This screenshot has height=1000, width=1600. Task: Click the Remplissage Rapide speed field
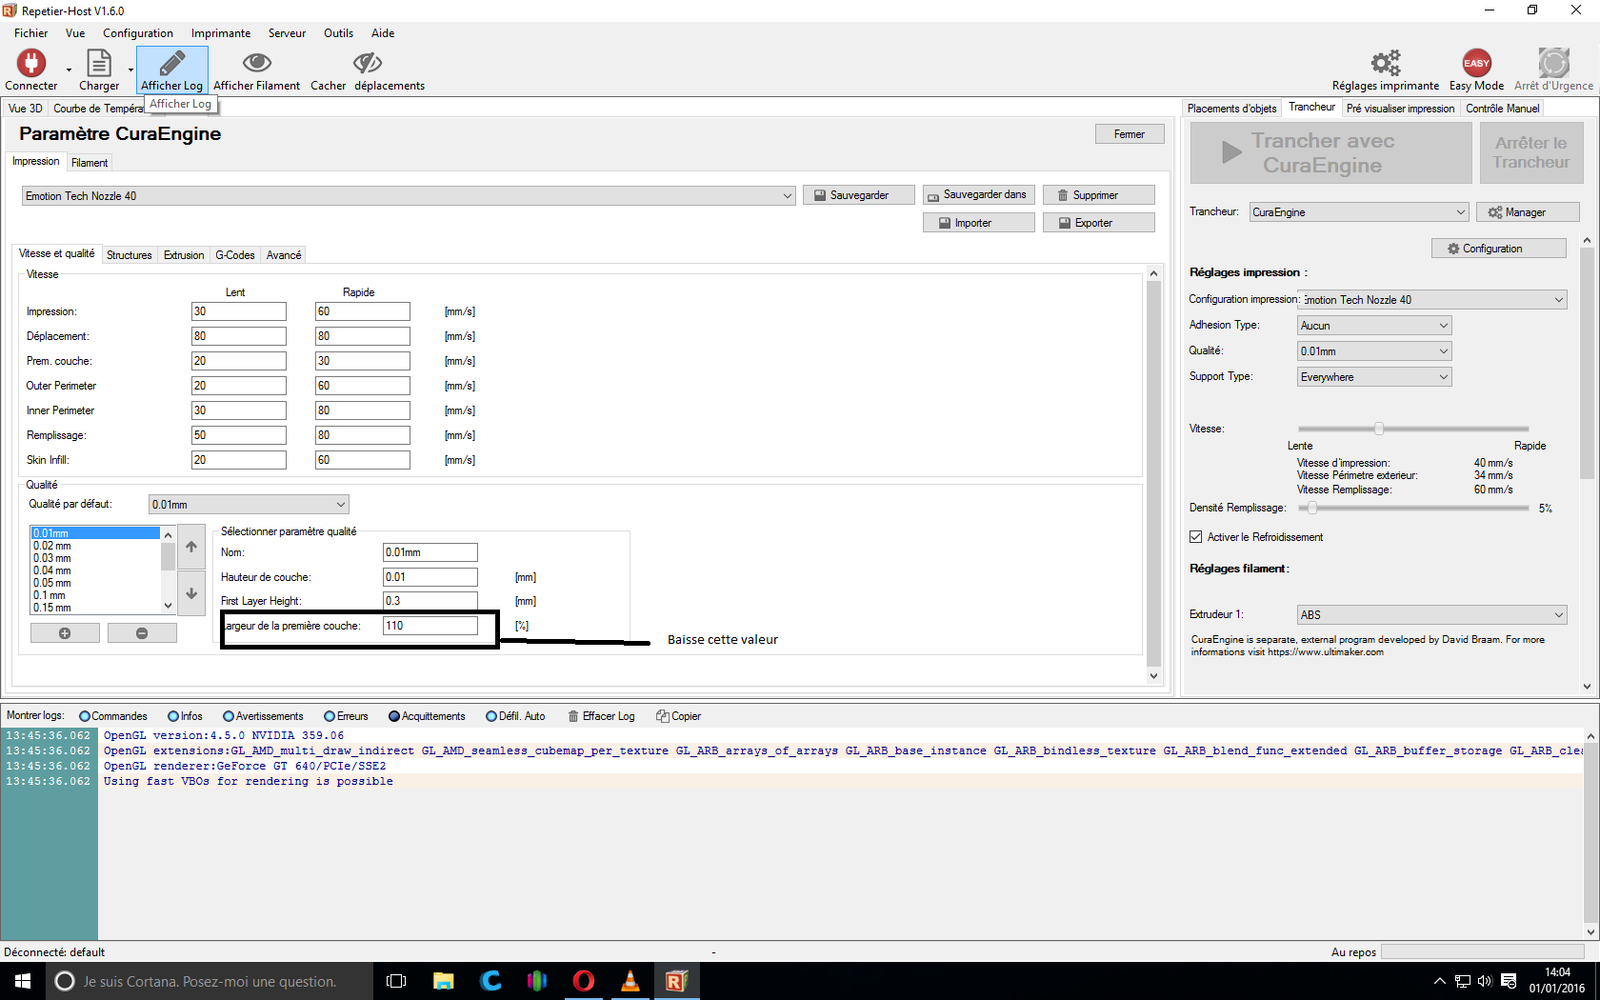pyautogui.click(x=362, y=436)
